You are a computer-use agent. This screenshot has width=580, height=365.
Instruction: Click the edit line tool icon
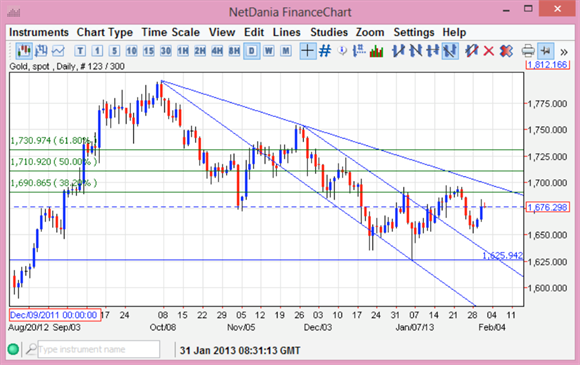coord(471,51)
